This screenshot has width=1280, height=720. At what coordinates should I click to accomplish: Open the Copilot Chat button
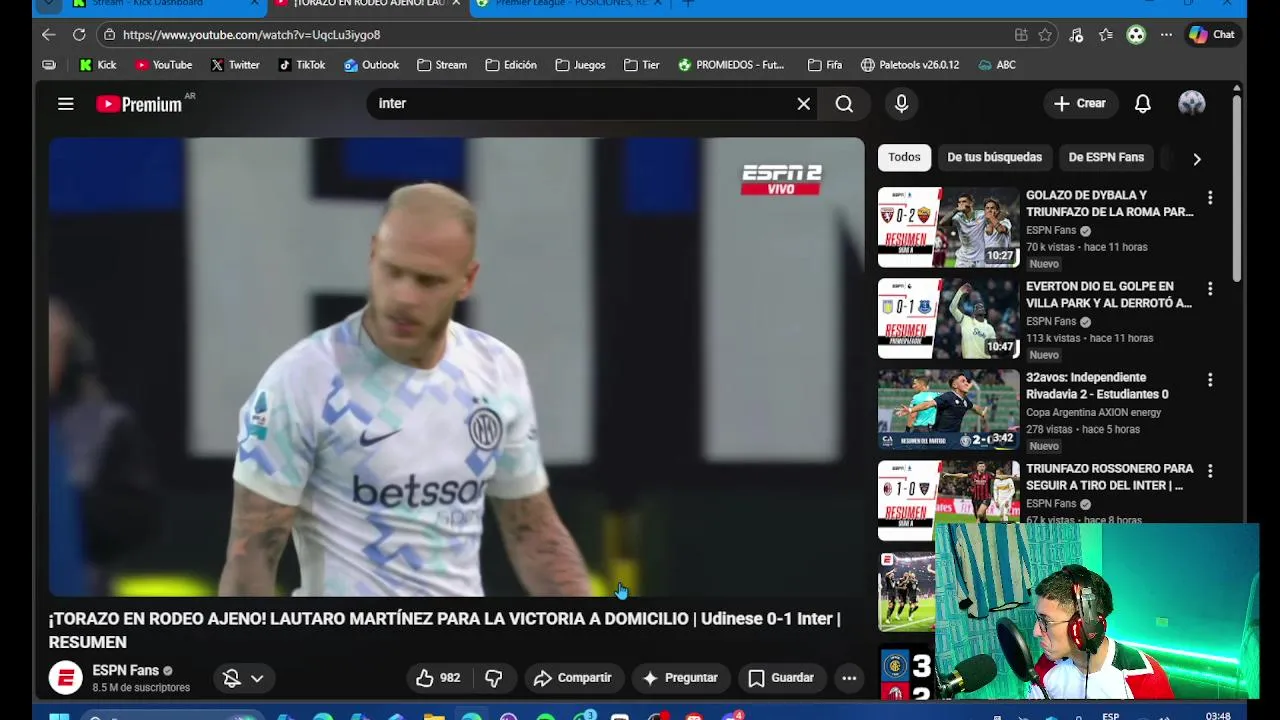[x=1211, y=35]
